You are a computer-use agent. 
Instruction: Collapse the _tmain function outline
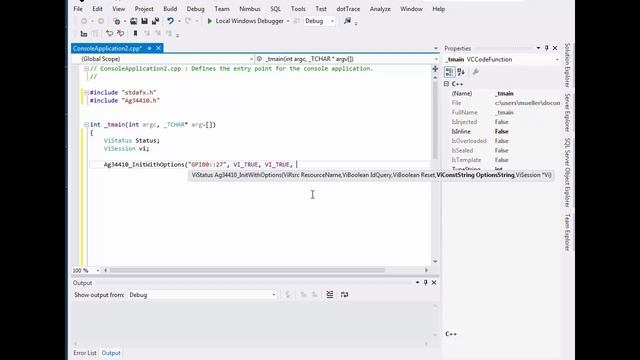point(87,124)
